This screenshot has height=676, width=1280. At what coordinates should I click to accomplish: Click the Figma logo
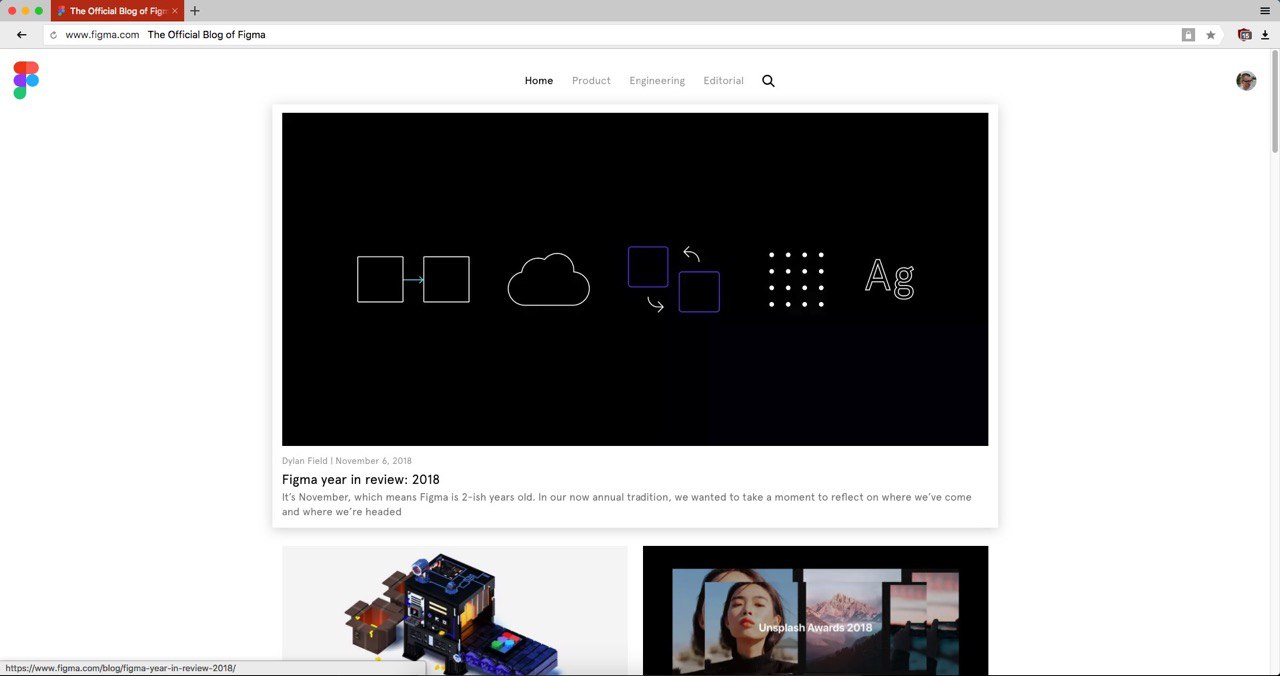26,80
